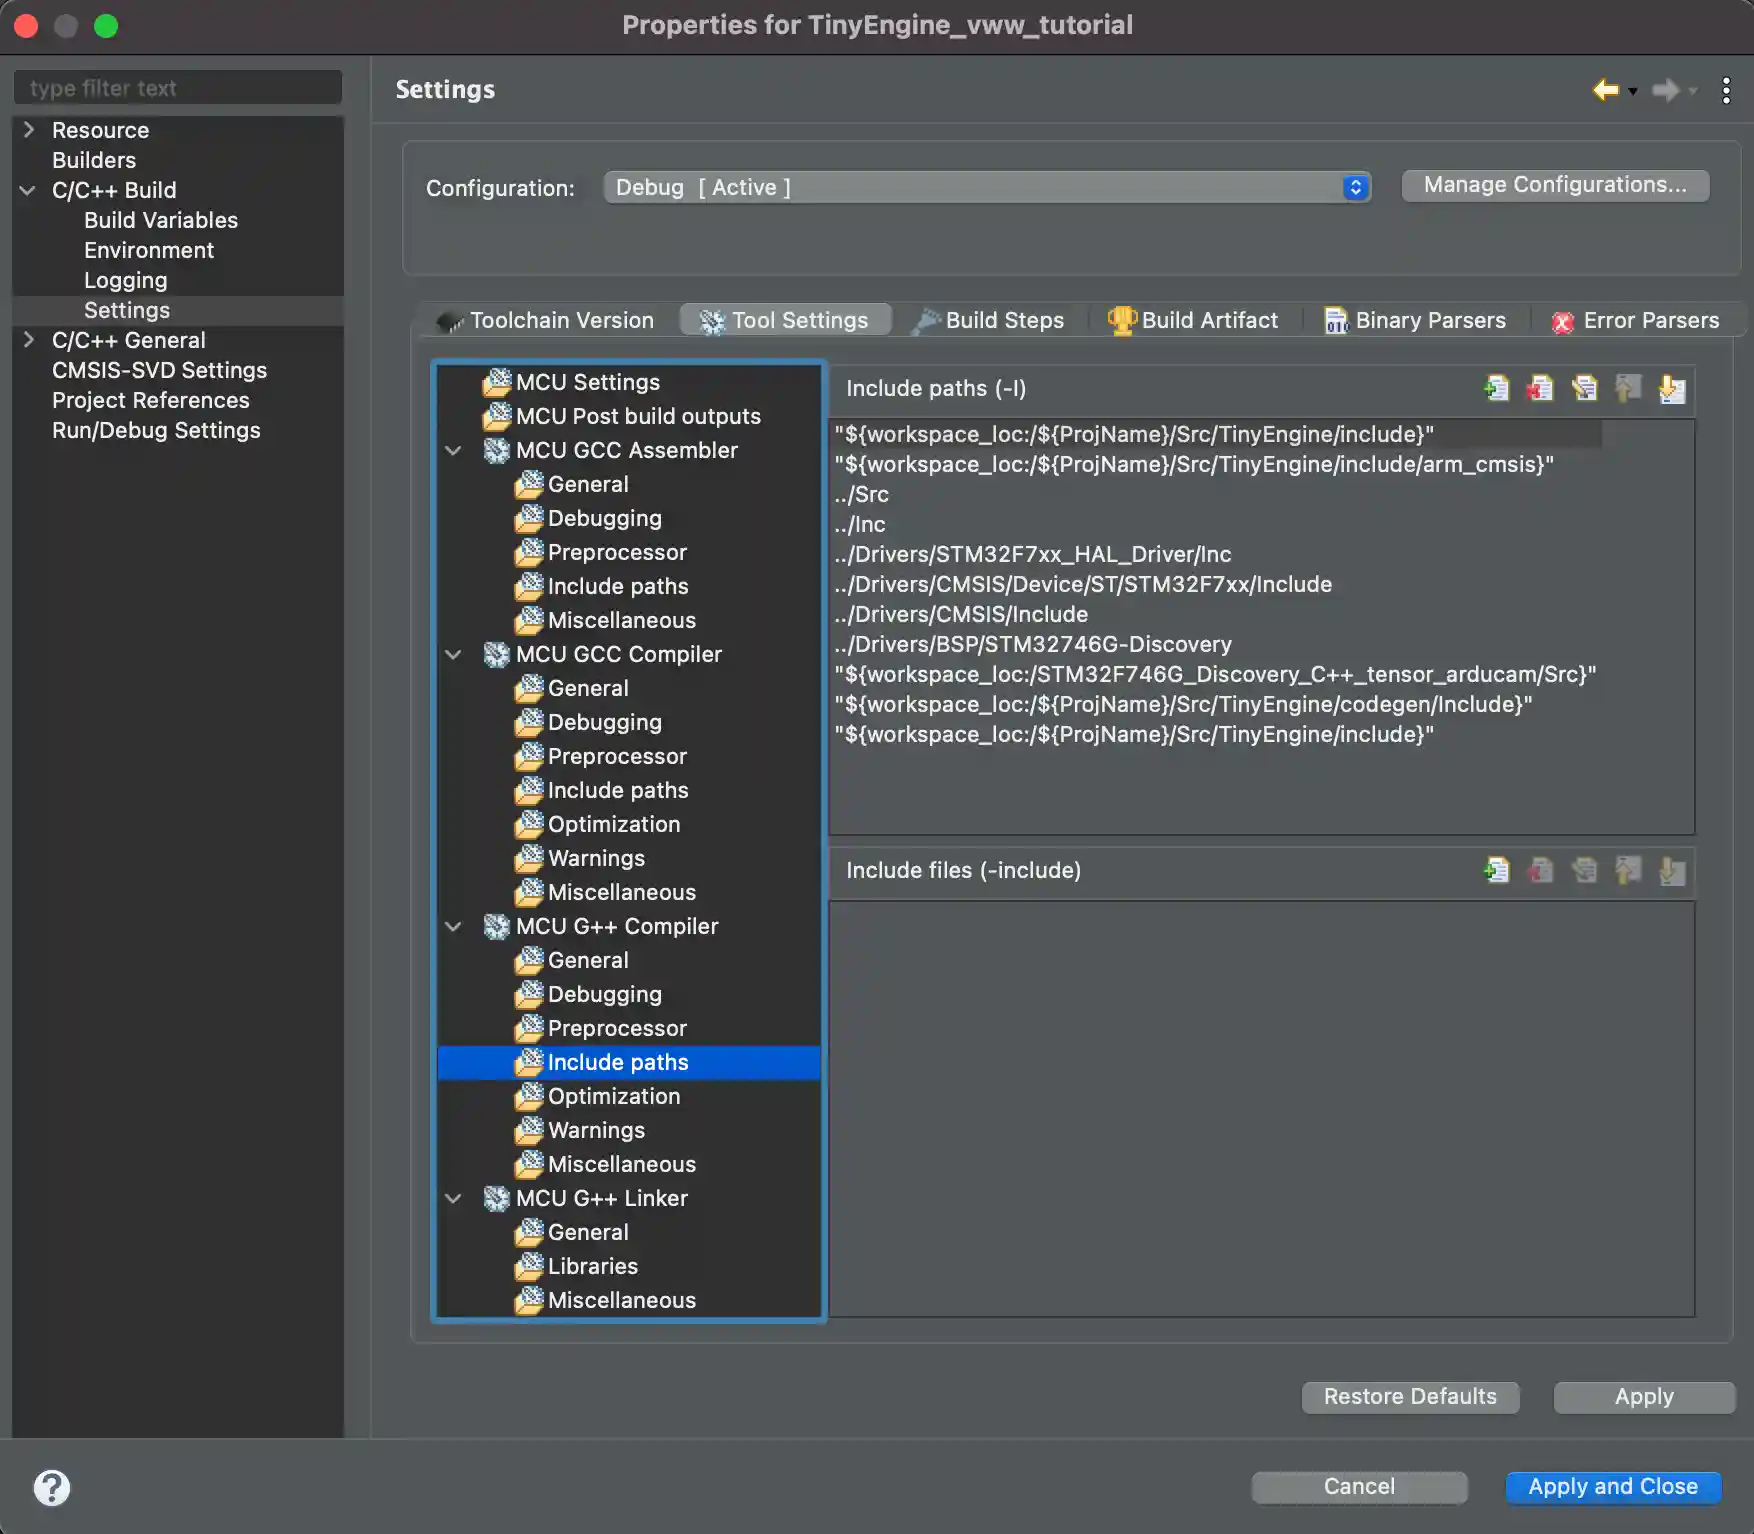The image size is (1754, 1534).
Task: Collapse the MCU GCC Compiler branch
Action: (x=454, y=655)
